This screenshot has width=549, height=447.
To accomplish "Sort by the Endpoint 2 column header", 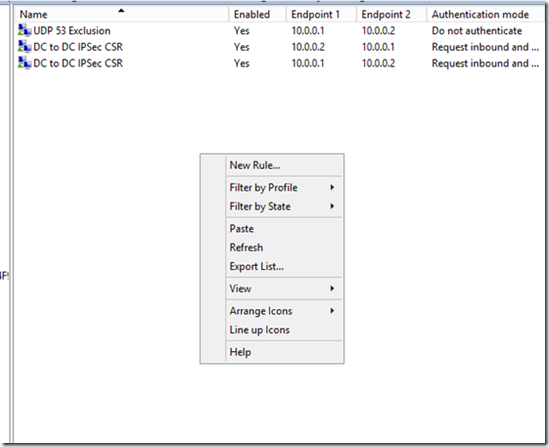I will click(x=391, y=14).
